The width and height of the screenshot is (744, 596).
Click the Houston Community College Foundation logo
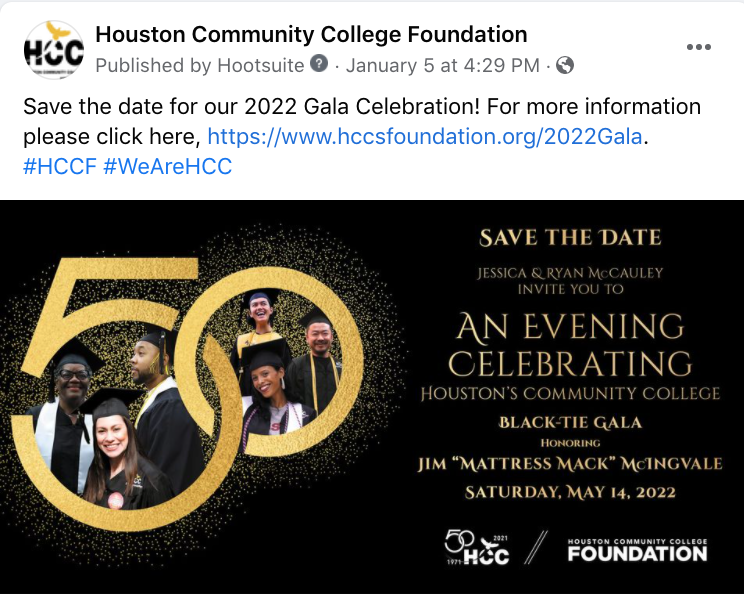tap(637, 550)
